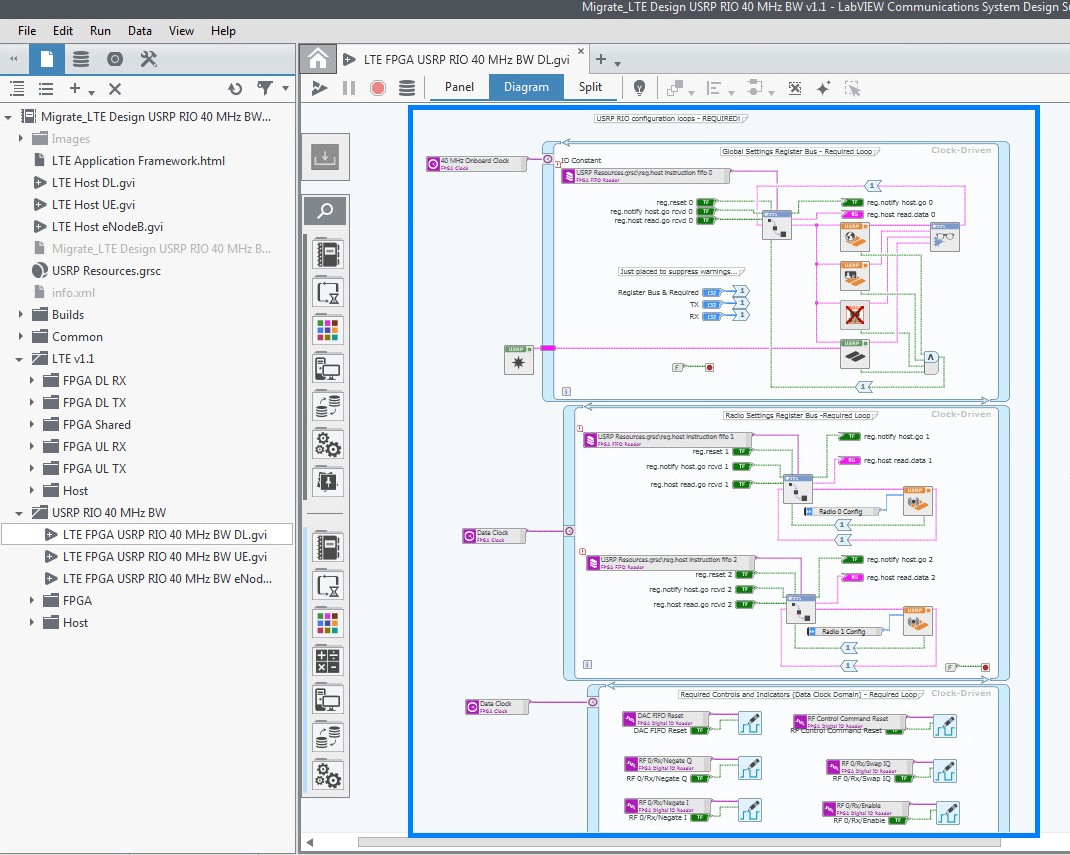Open the document tab list dropdown arrow
Screen dimensions: 1070x855
618,64
